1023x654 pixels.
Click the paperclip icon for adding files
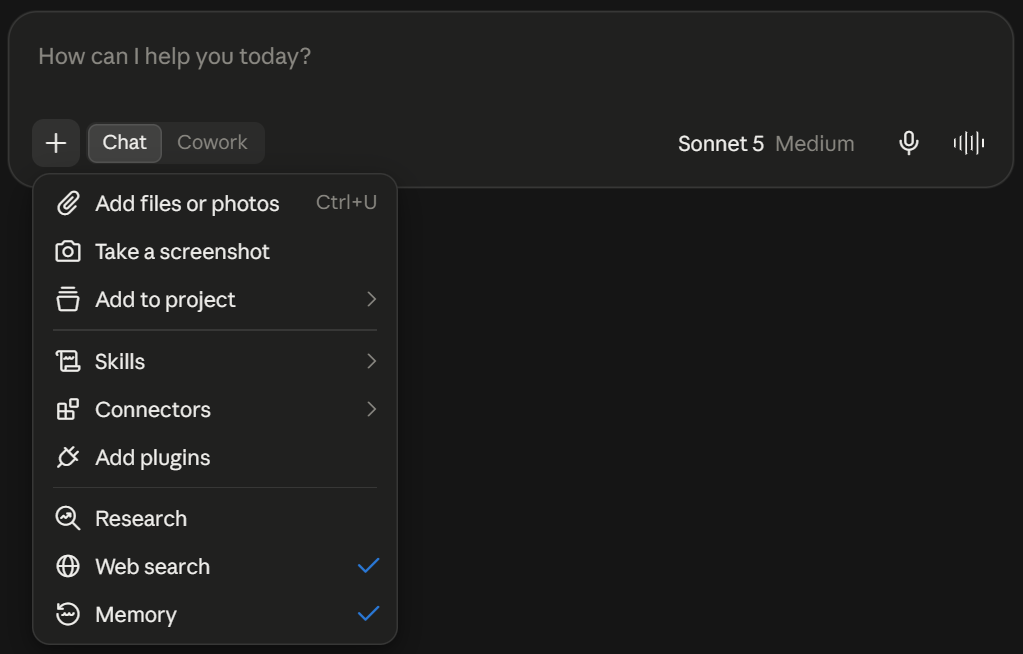point(68,204)
